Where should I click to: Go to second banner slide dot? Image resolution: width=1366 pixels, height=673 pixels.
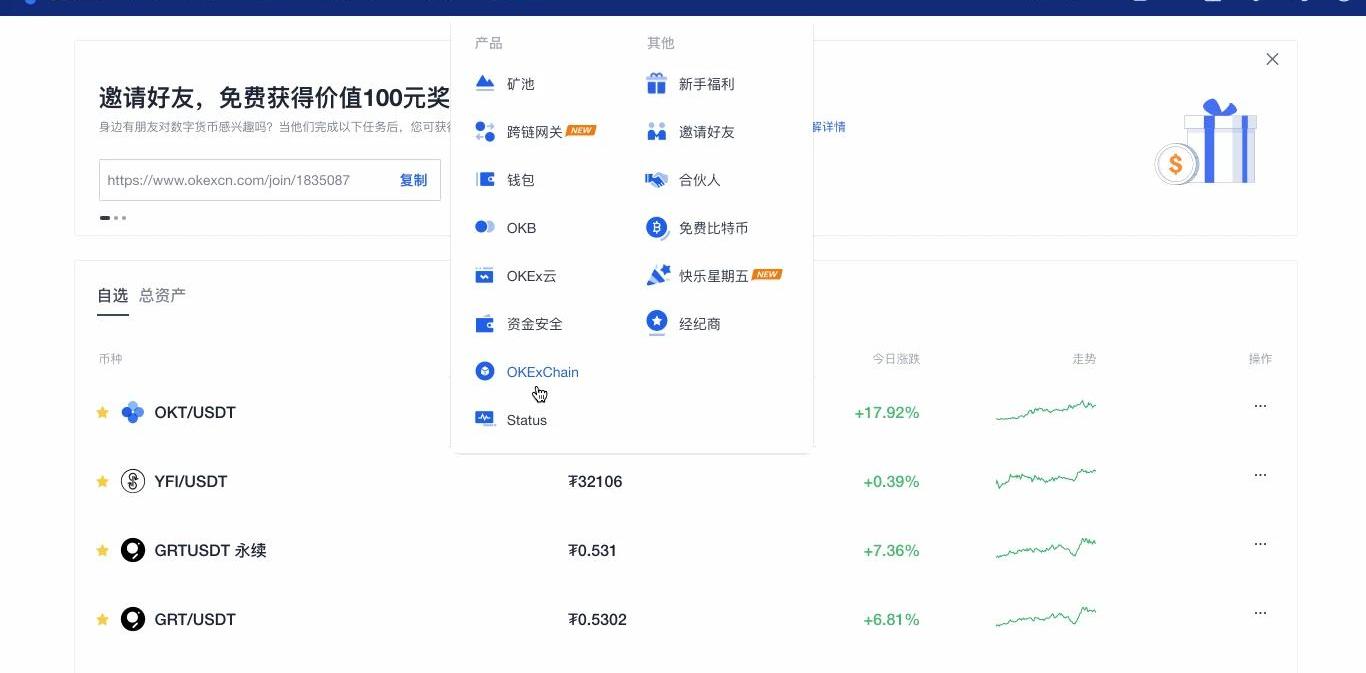click(116, 217)
